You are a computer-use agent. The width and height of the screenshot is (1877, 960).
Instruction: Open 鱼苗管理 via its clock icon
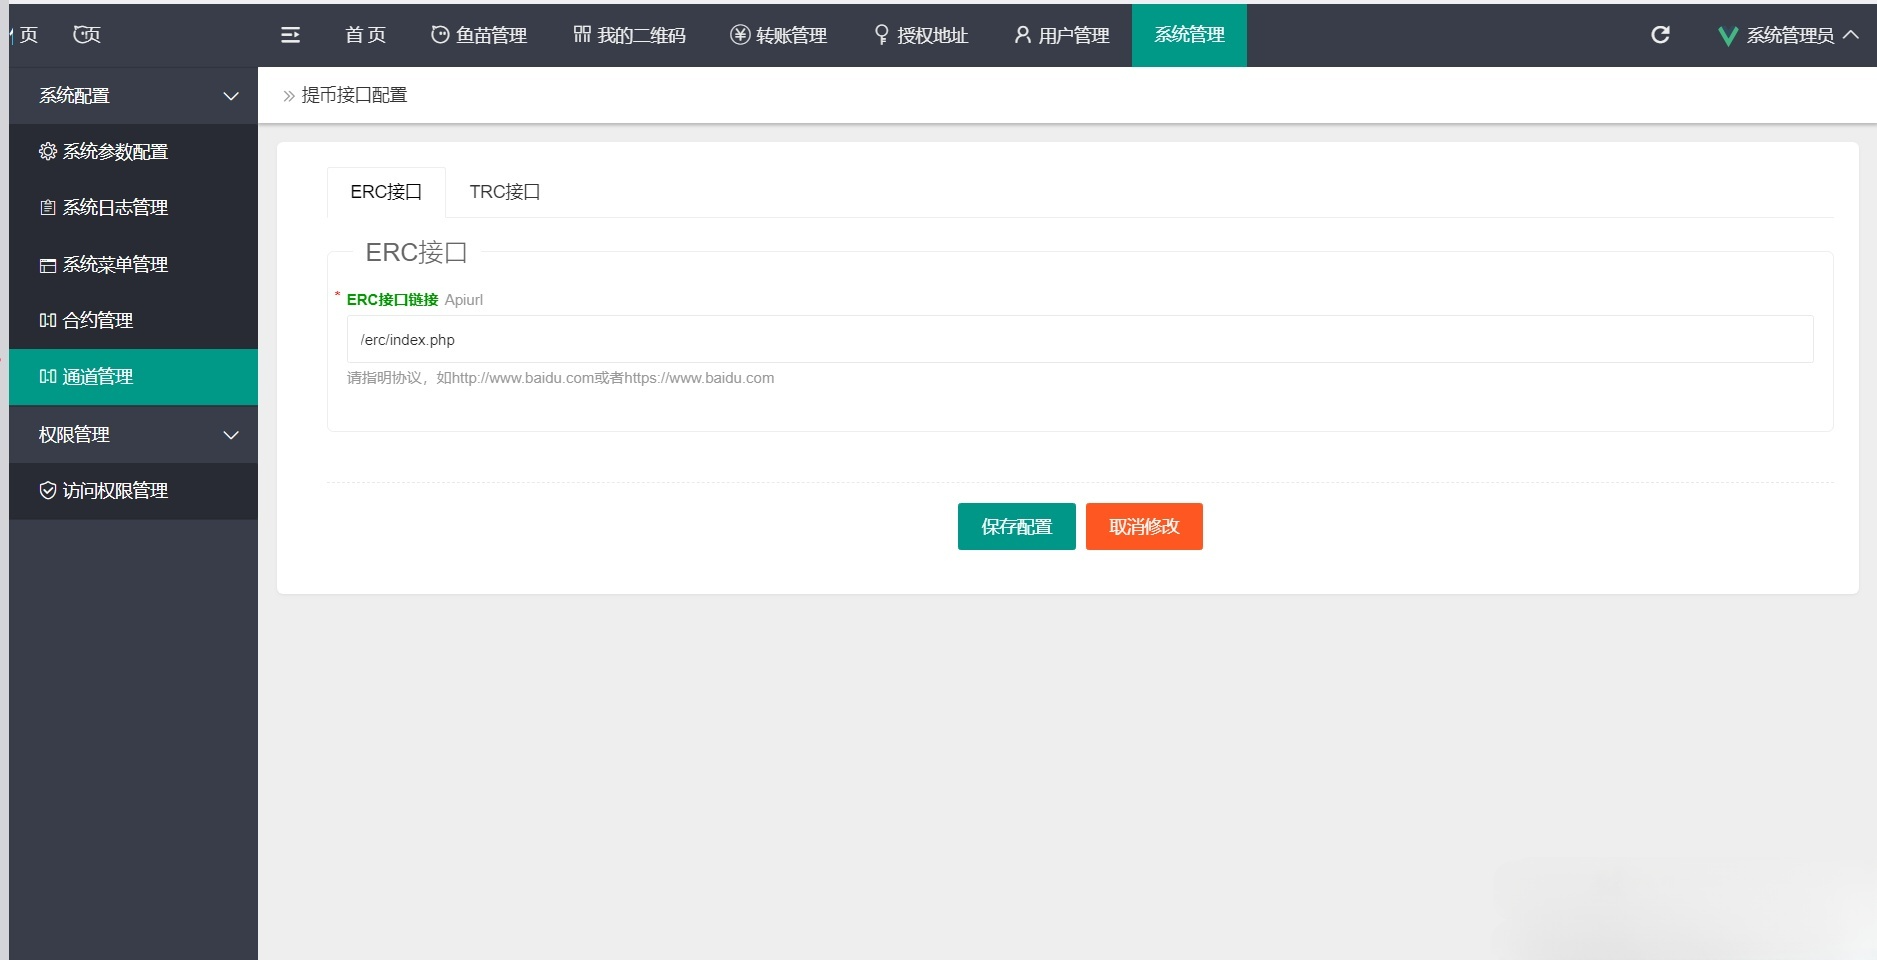(x=439, y=35)
